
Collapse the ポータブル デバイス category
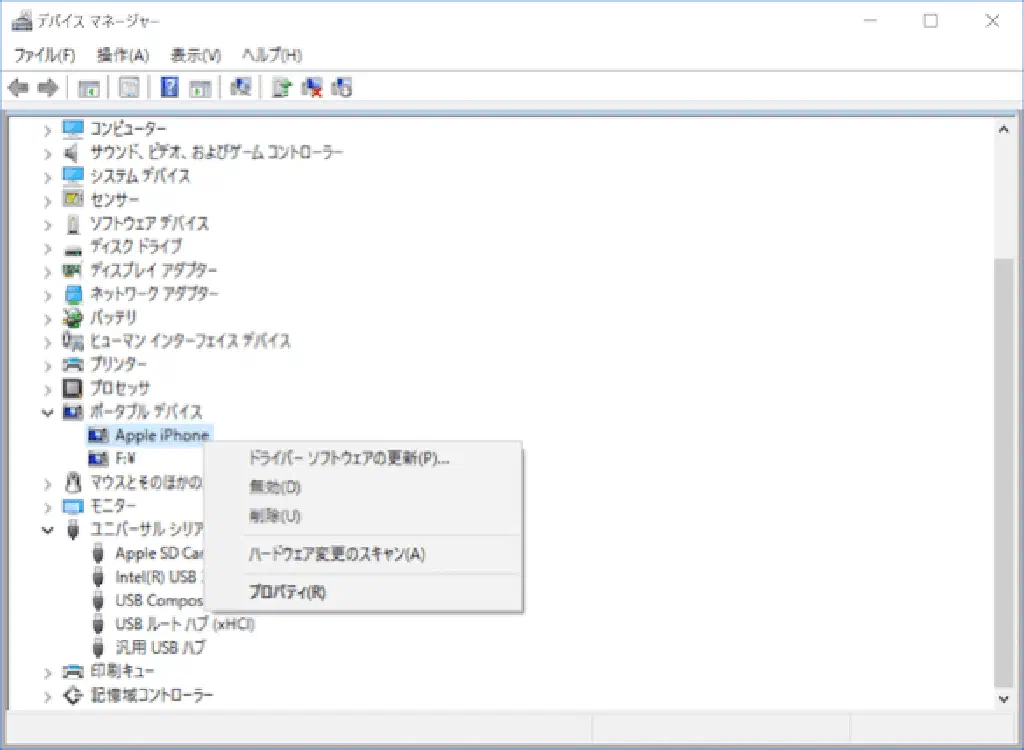pos(47,412)
